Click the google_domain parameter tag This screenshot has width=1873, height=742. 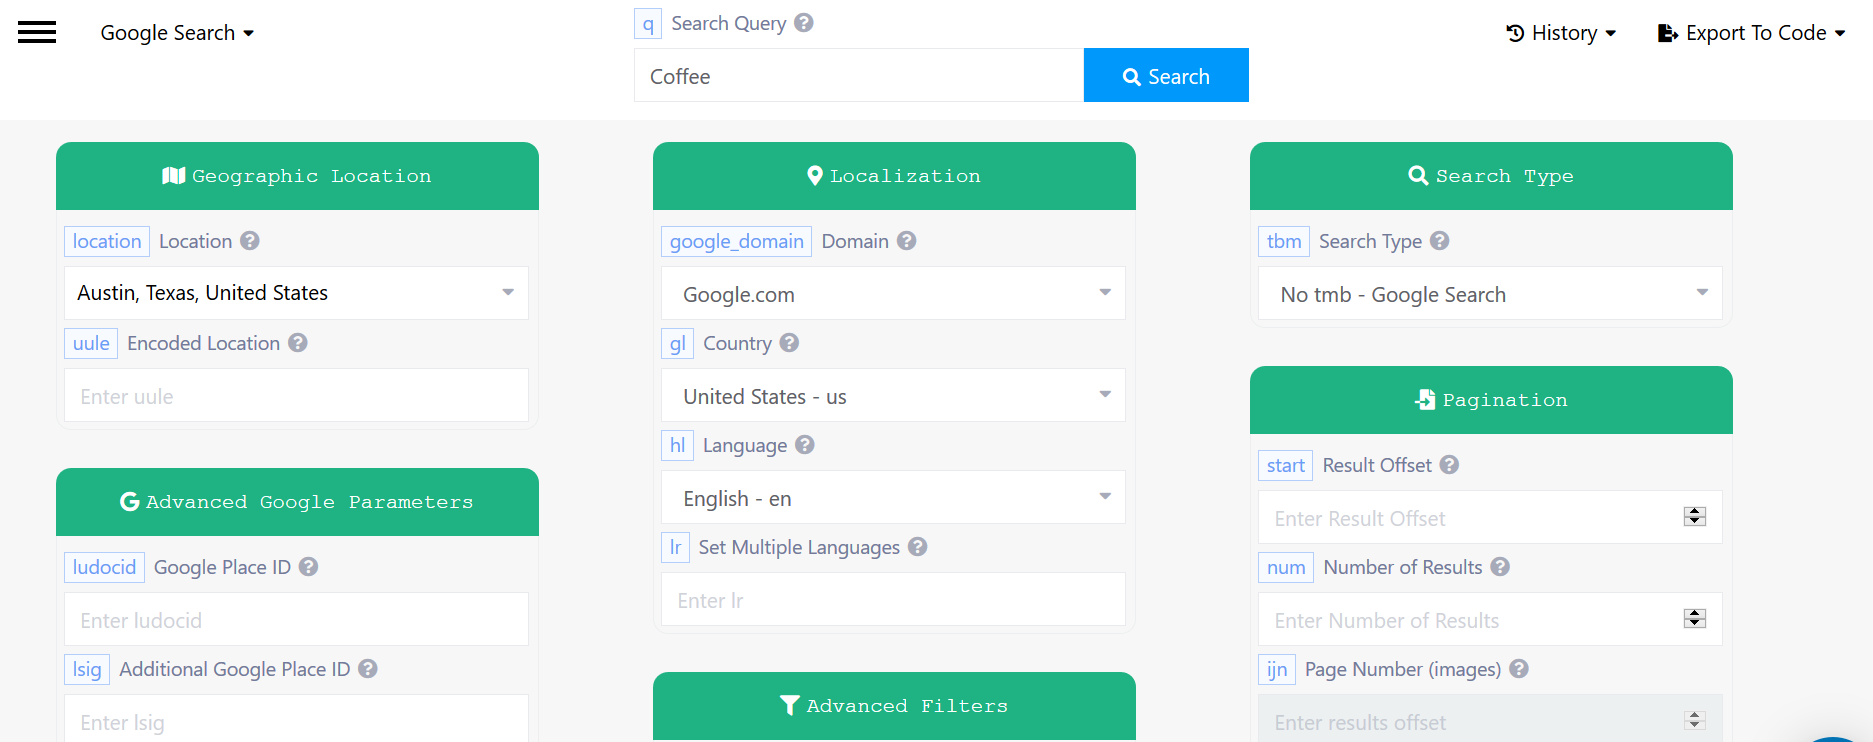pyautogui.click(x=736, y=241)
